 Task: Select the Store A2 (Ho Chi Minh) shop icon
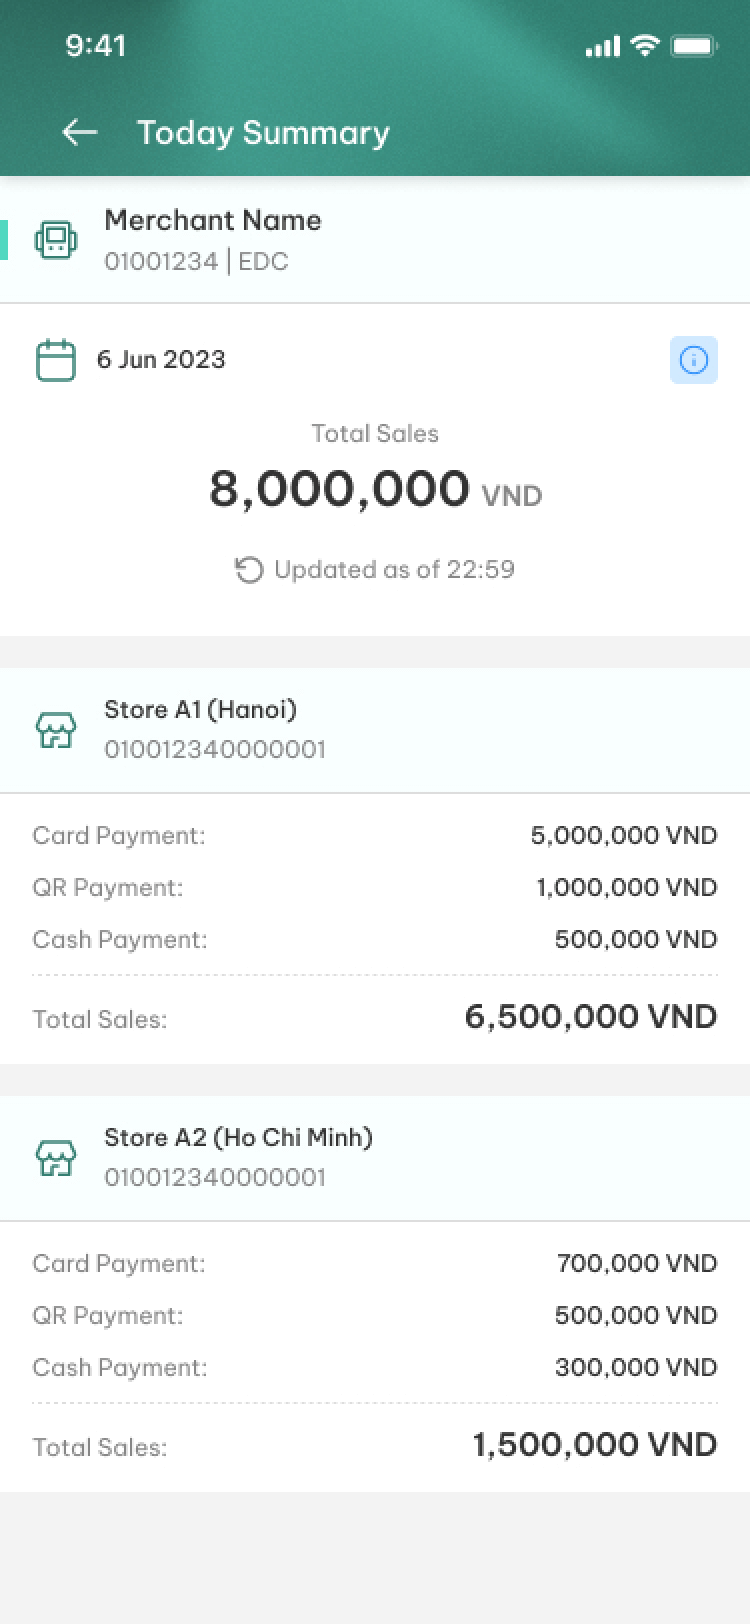coord(55,1158)
